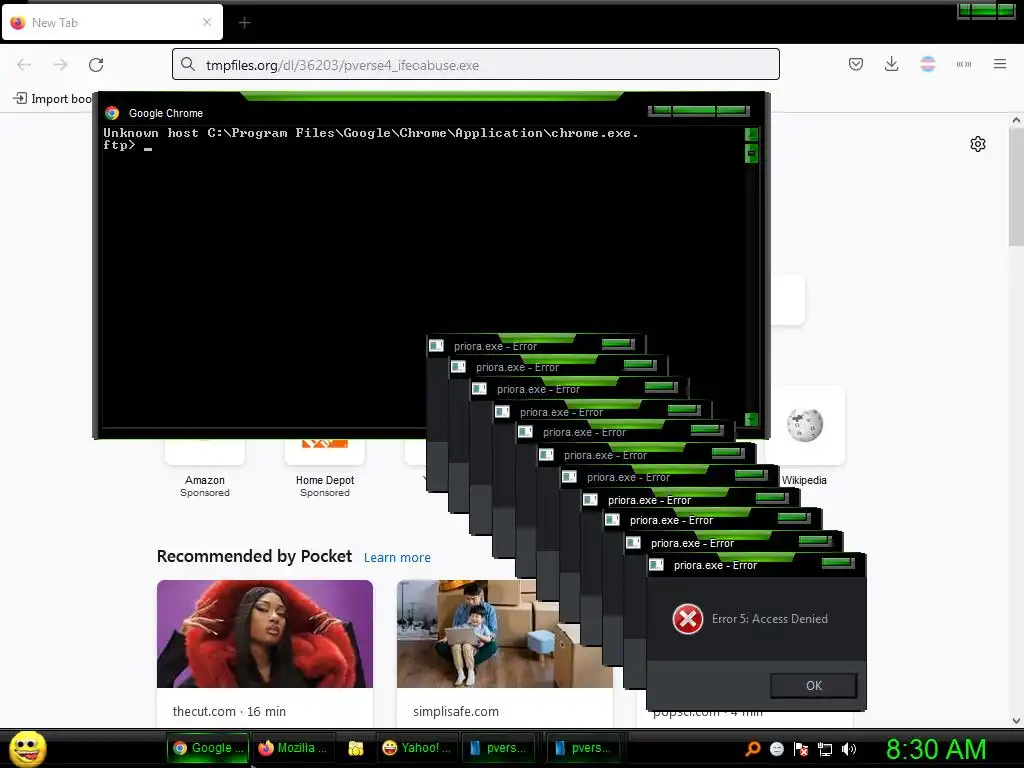The width and height of the screenshot is (1024, 768).
Task: Open the Firefox account avatar icon
Action: click(927, 64)
